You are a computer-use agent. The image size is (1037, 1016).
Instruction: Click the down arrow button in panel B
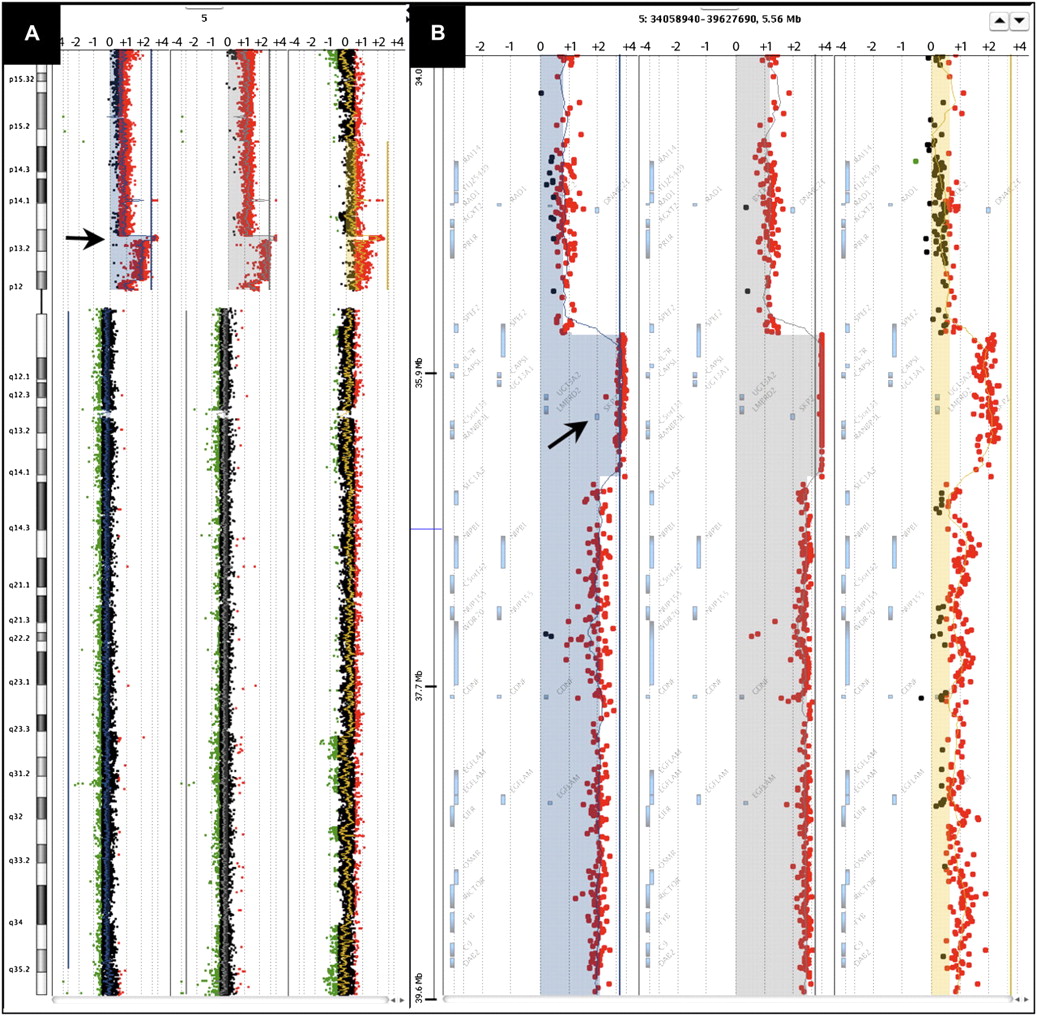click(x=1018, y=20)
